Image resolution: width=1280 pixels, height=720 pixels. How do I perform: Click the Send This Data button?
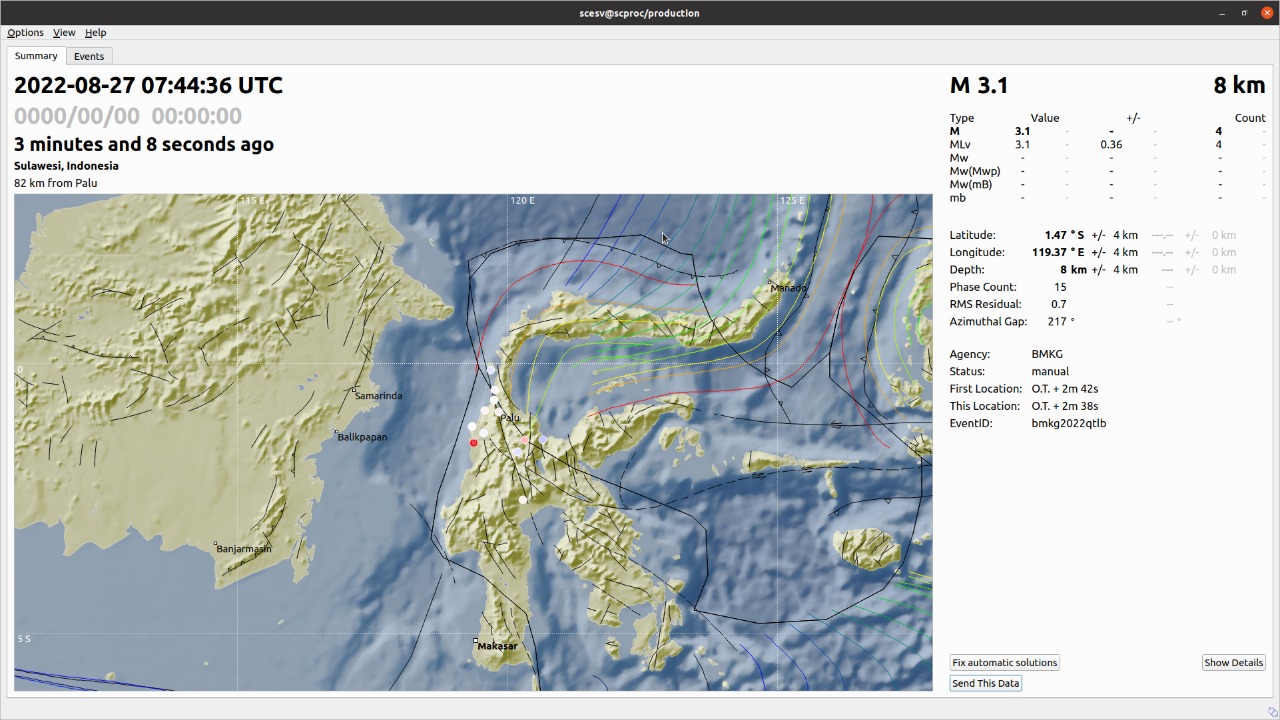pos(985,683)
